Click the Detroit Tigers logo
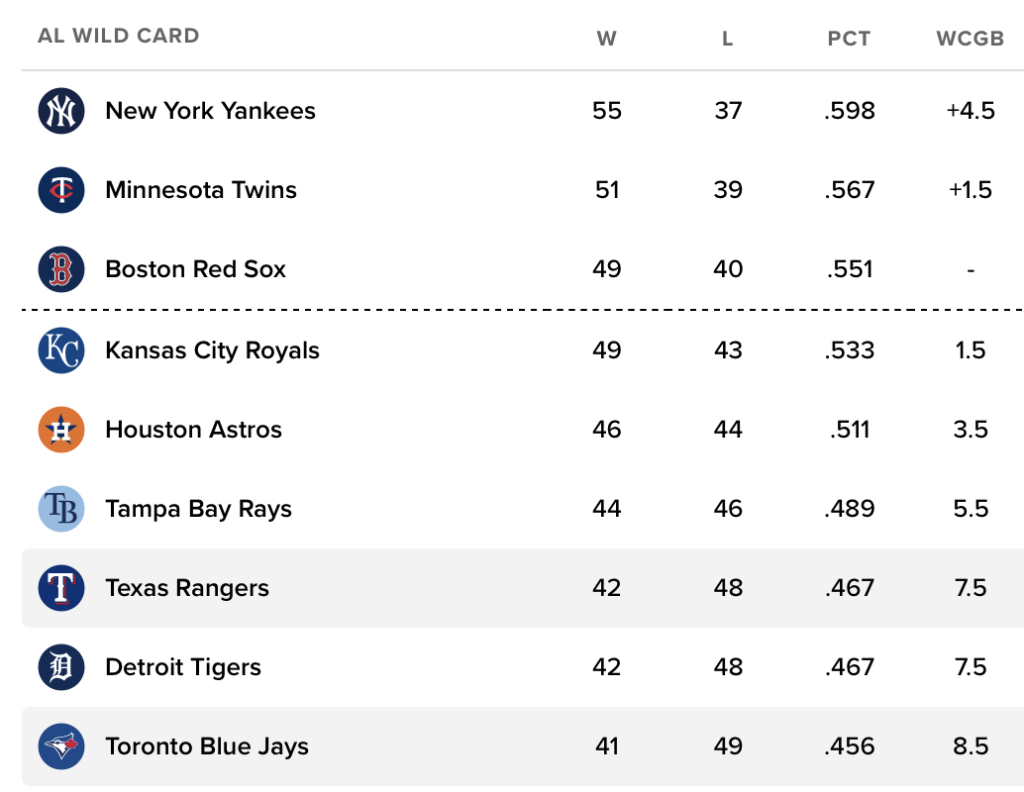The height and width of the screenshot is (792, 1024). (x=61, y=667)
